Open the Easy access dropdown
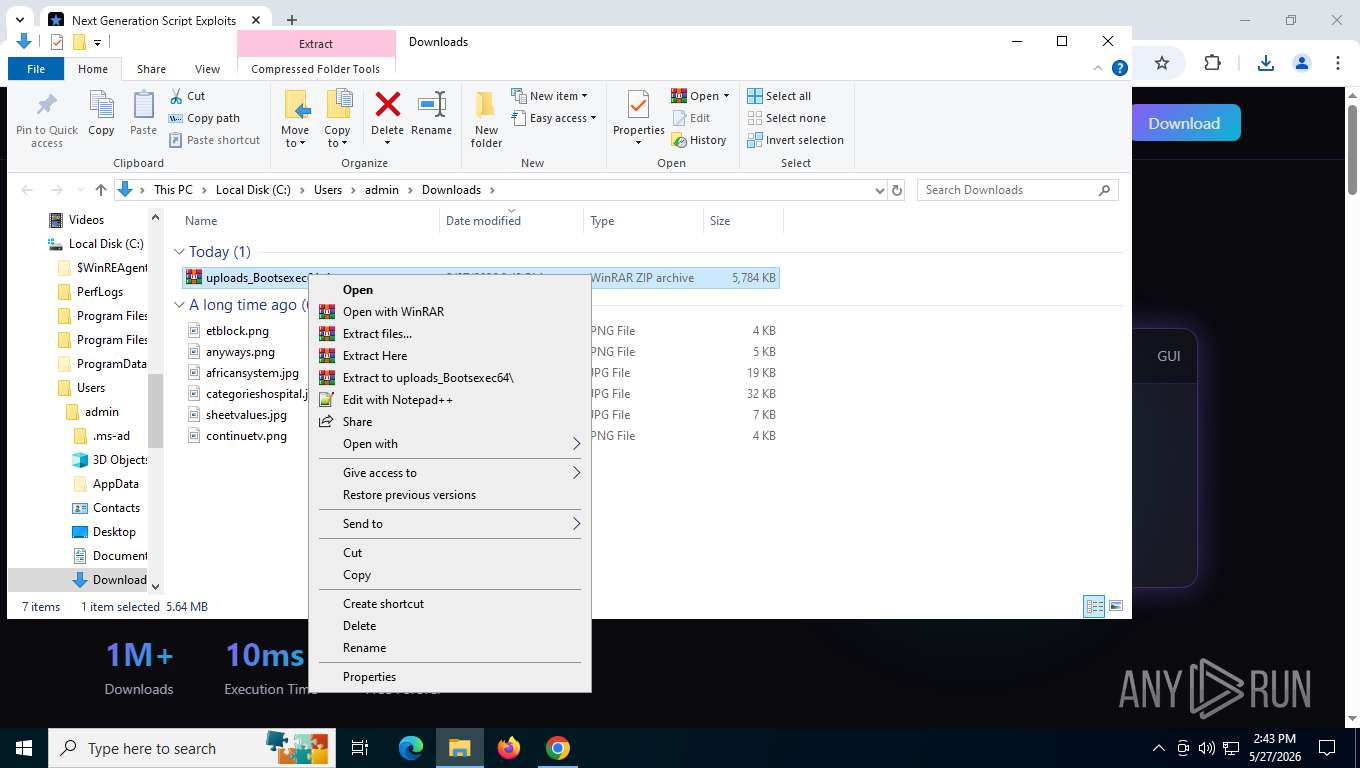Viewport: 1360px width, 768px height. coord(553,118)
